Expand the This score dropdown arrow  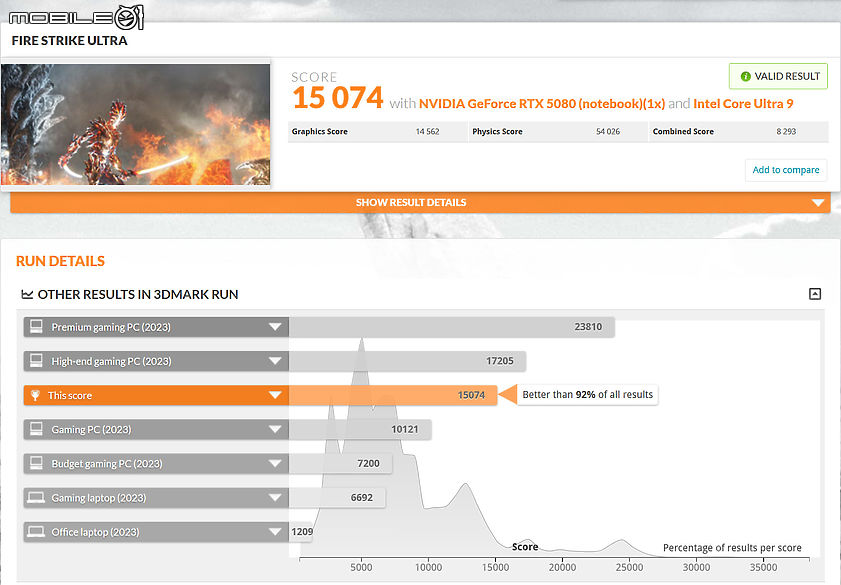coord(275,395)
